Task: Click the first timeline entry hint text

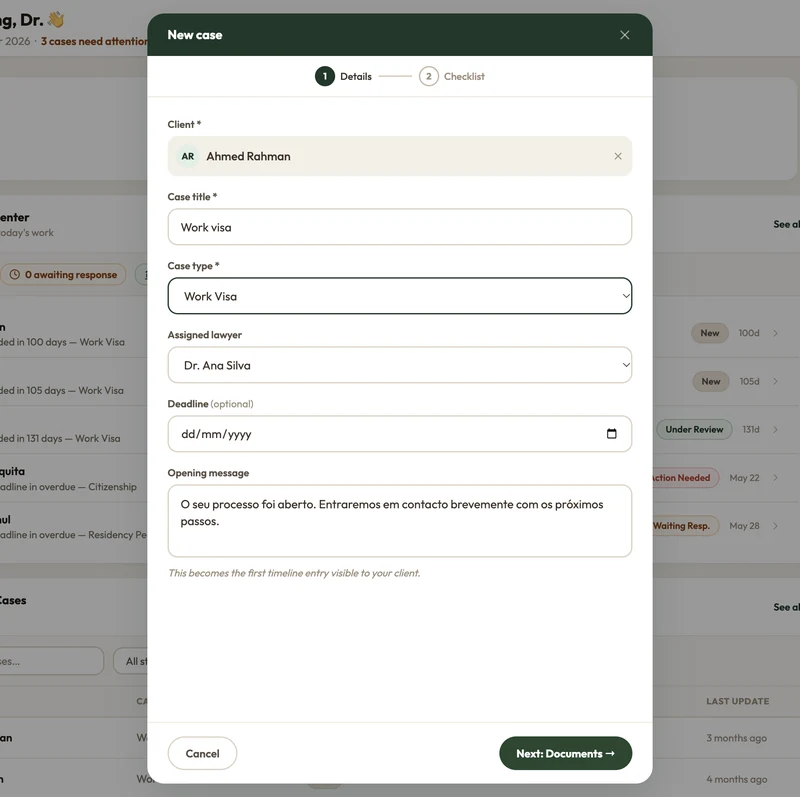Action: point(294,573)
